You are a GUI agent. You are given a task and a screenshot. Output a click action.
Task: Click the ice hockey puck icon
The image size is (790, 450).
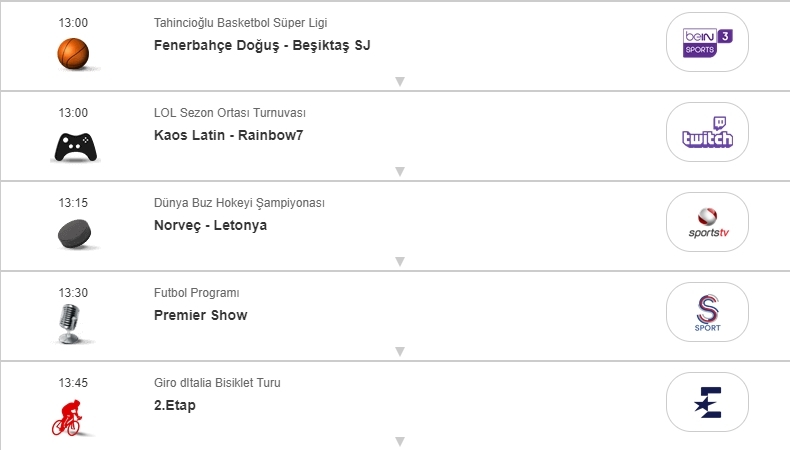(x=73, y=234)
